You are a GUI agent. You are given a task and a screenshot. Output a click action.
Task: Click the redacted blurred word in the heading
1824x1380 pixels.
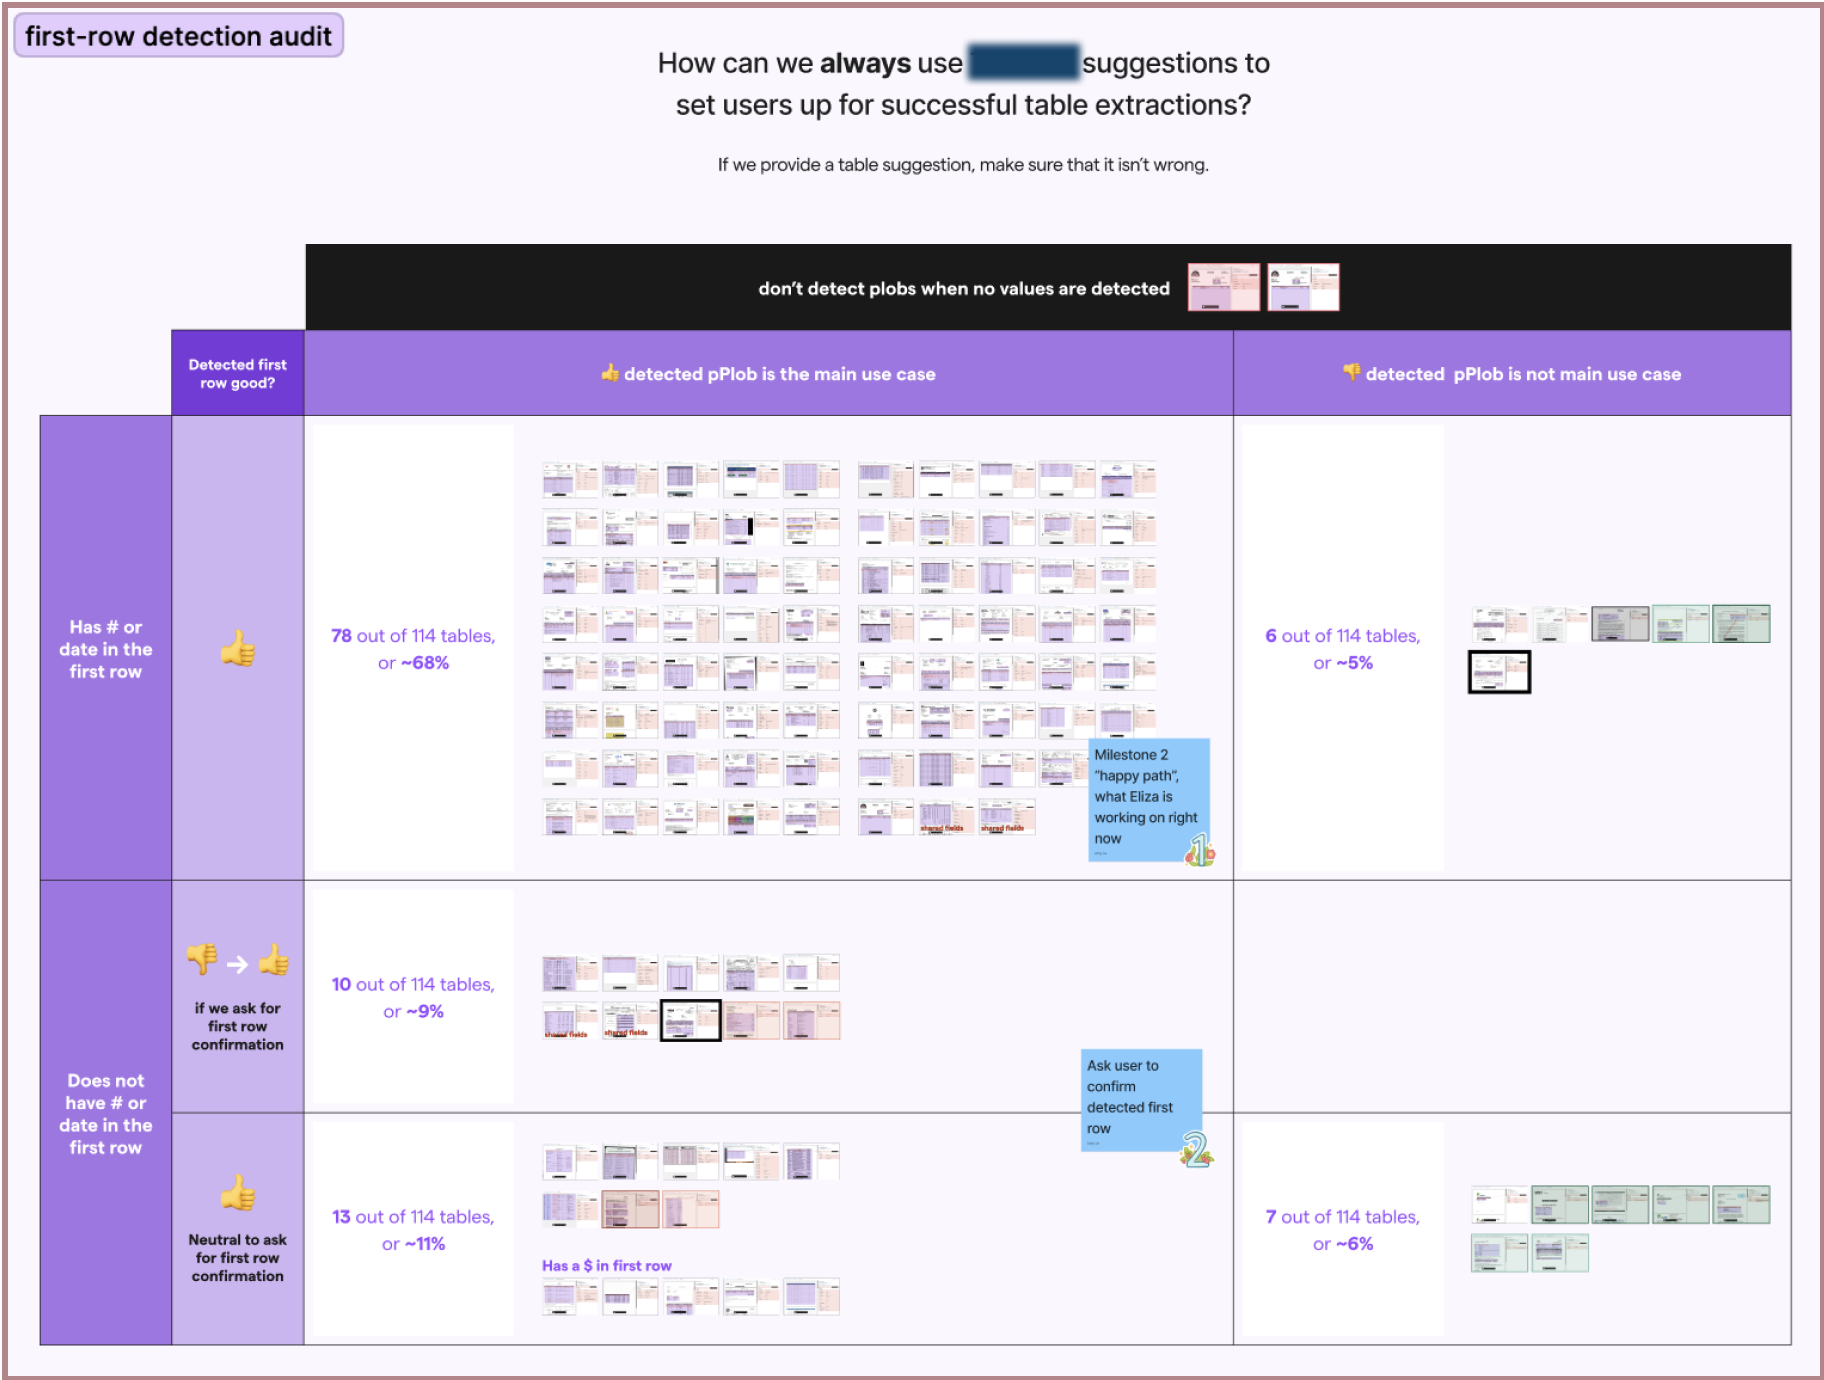pyautogui.click(x=1022, y=63)
